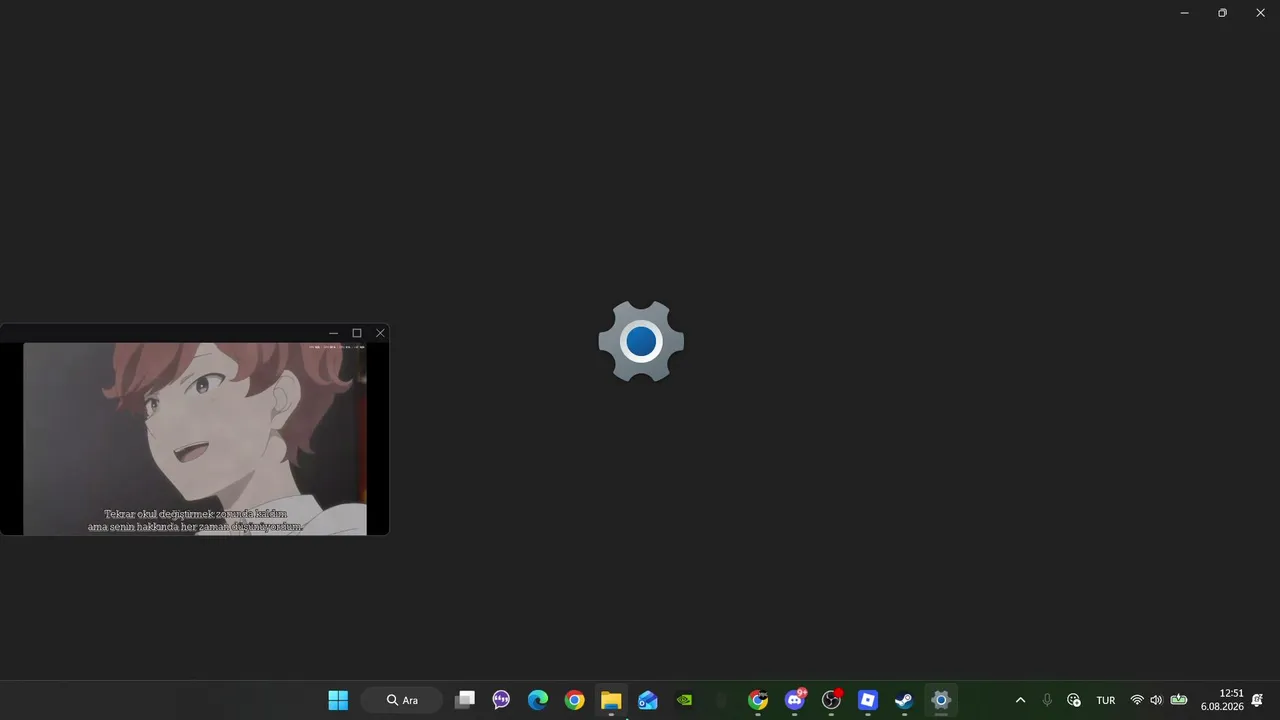This screenshot has width=1280, height=720.
Task: Launch the purple chat app on taskbar
Action: coord(501,700)
